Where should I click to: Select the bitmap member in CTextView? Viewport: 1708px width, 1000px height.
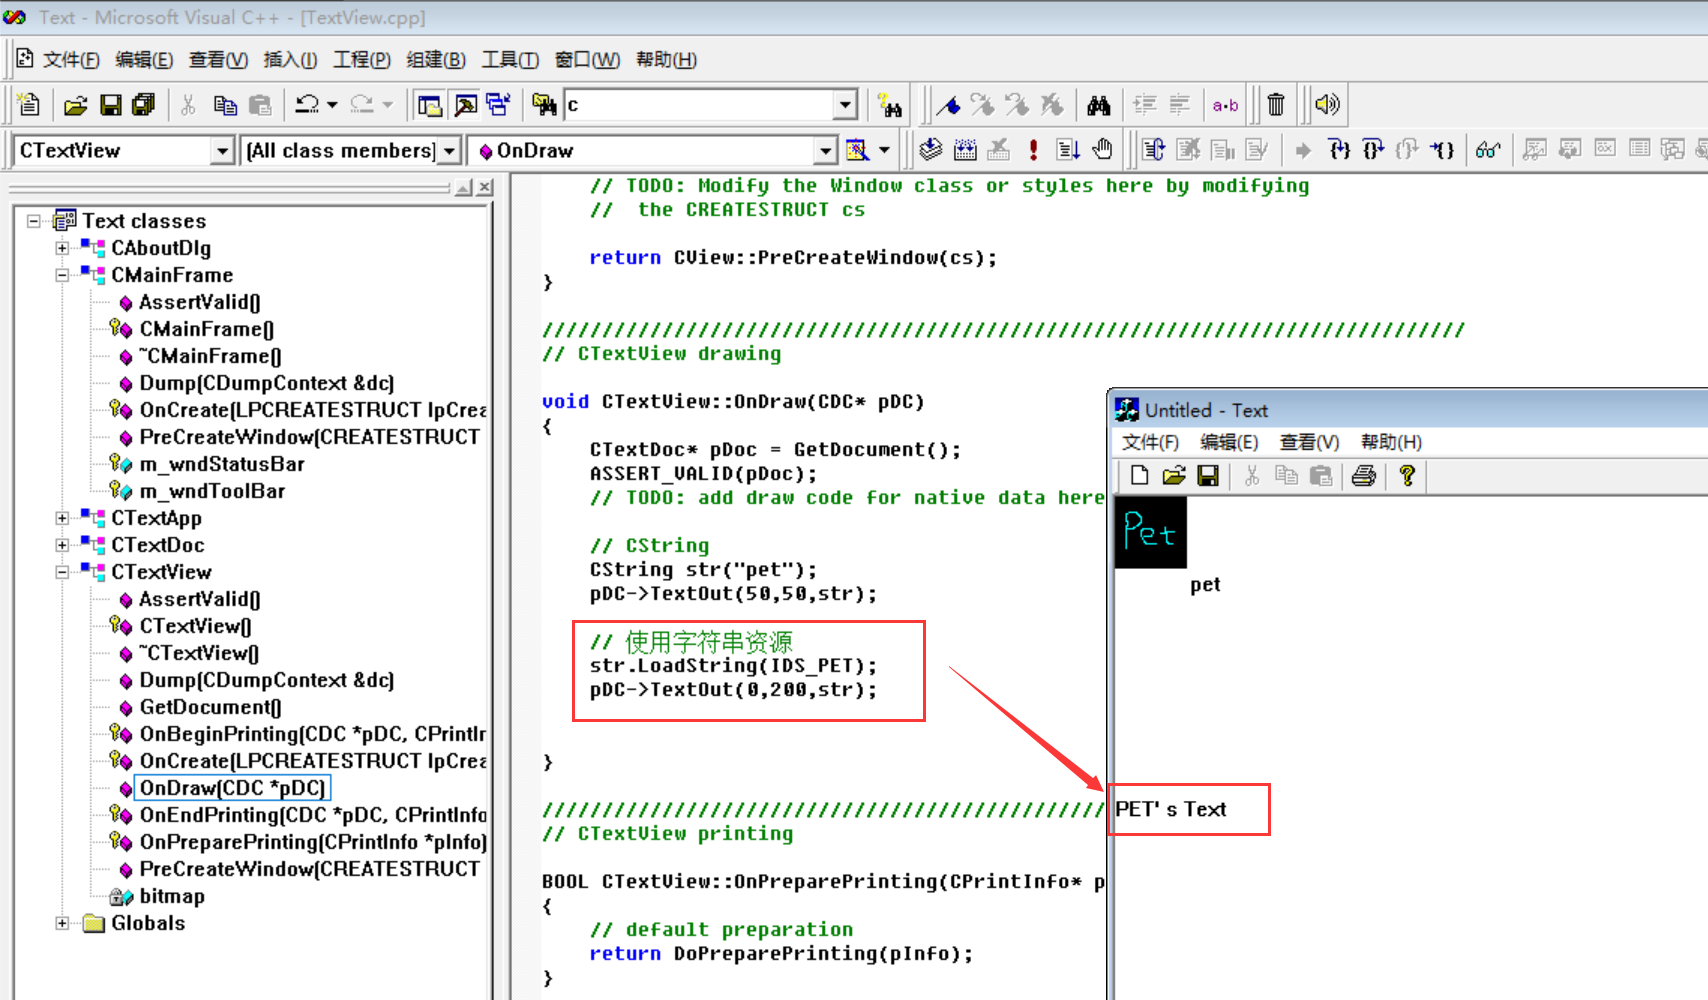coord(172,896)
